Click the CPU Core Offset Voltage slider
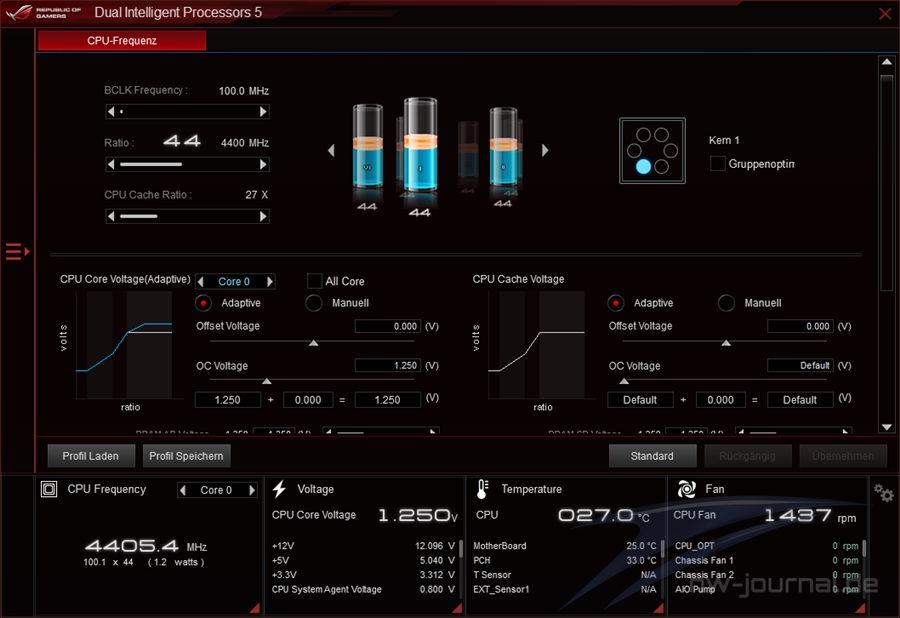Image resolution: width=900 pixels, height=618 pixels. pyautogui.click(x=312, y=342)
